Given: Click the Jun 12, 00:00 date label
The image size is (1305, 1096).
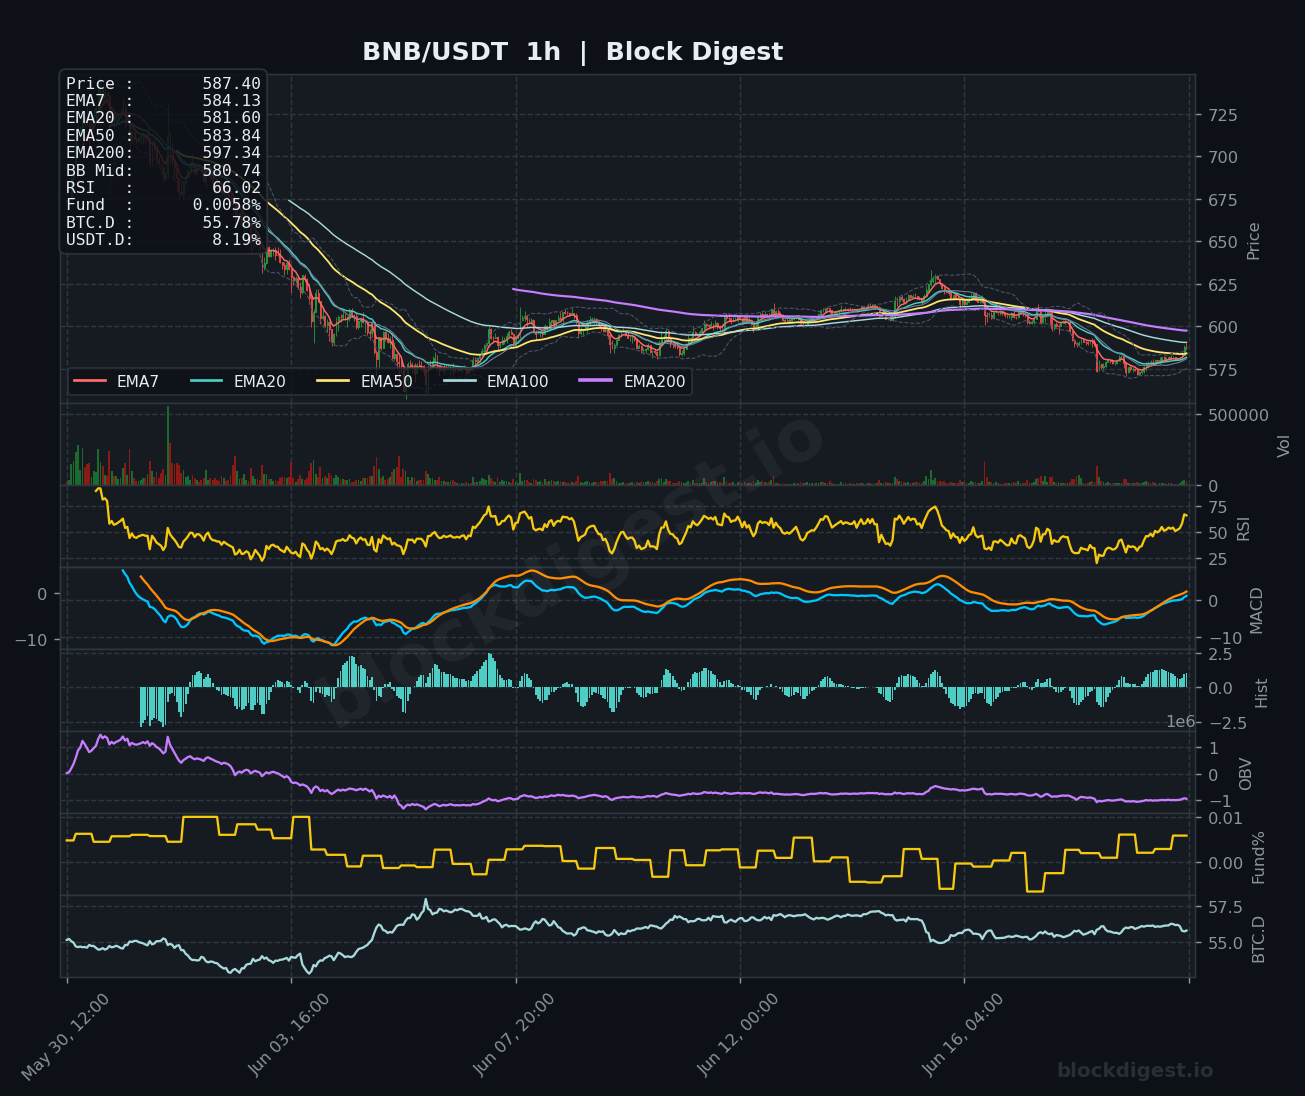Looking at the screenshot, I should (735, 1035).
